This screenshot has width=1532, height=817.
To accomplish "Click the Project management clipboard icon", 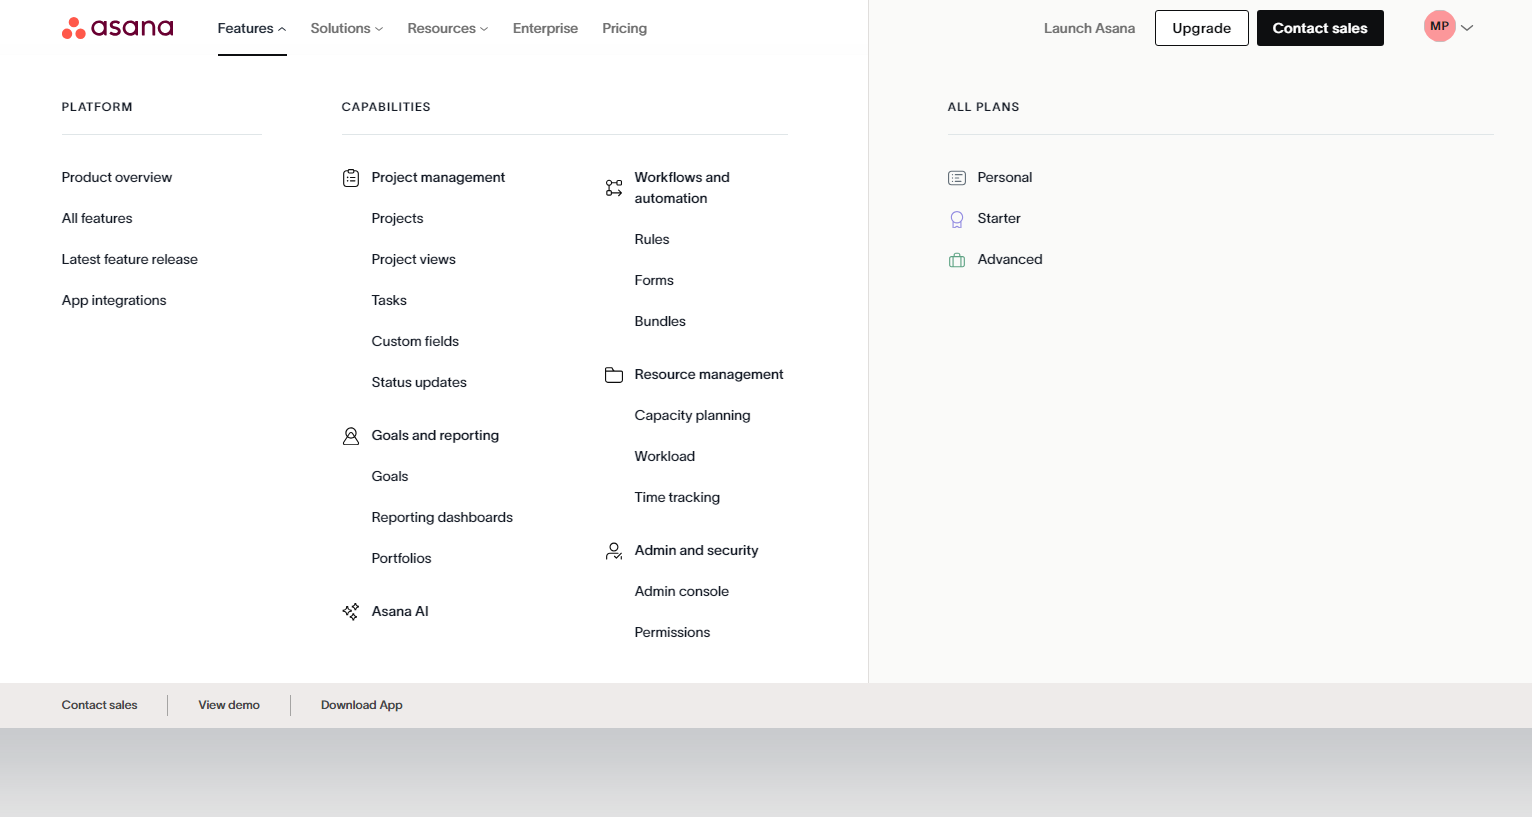I will coord(351,178).
